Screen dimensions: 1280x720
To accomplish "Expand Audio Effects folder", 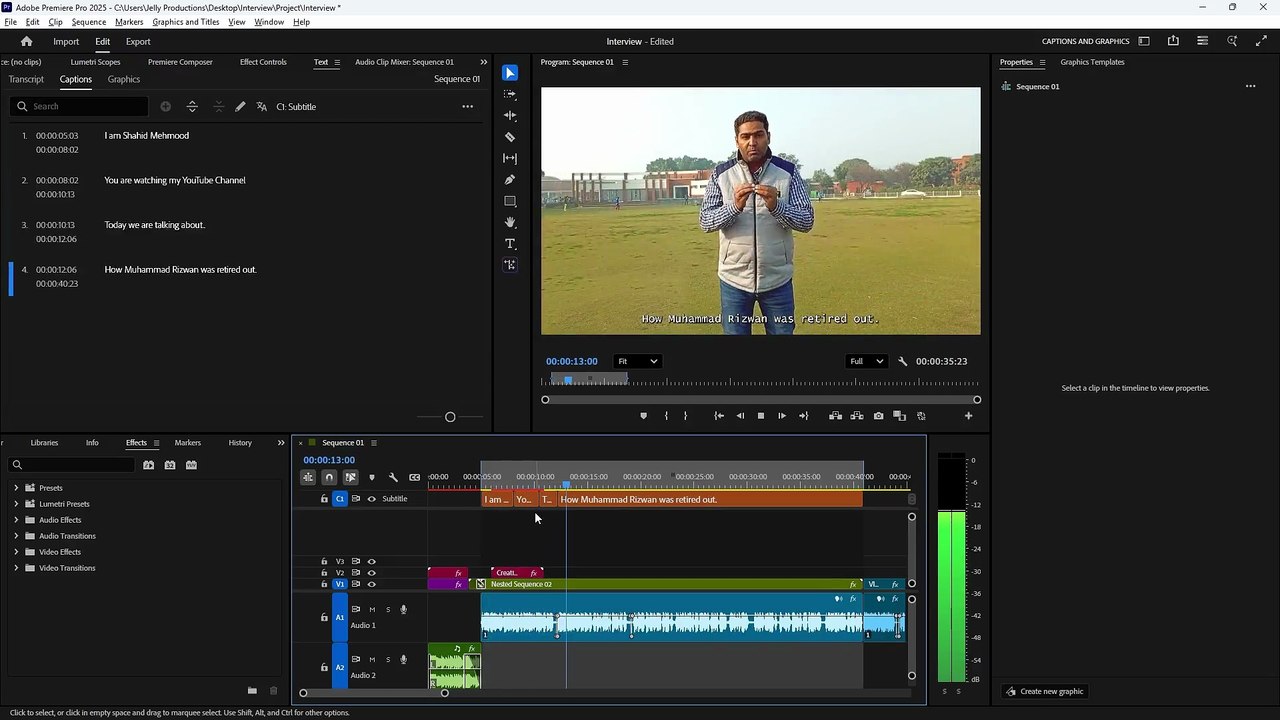I will (x=16, y=520).
